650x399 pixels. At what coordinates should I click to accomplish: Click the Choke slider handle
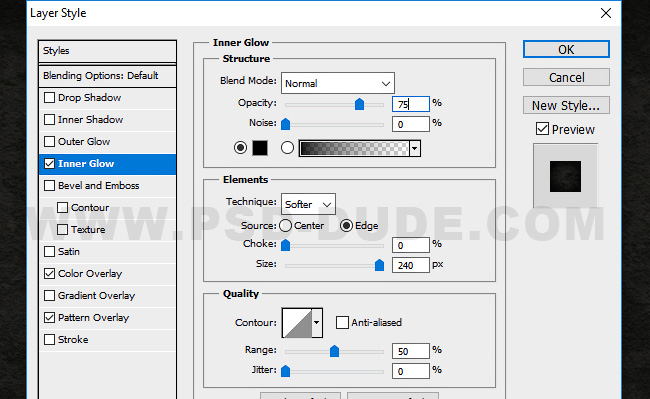[286, 245]
